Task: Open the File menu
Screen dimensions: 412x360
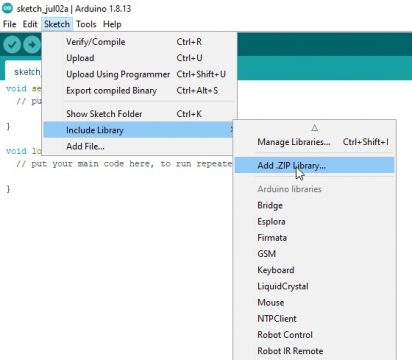Action: click(9, 24)
